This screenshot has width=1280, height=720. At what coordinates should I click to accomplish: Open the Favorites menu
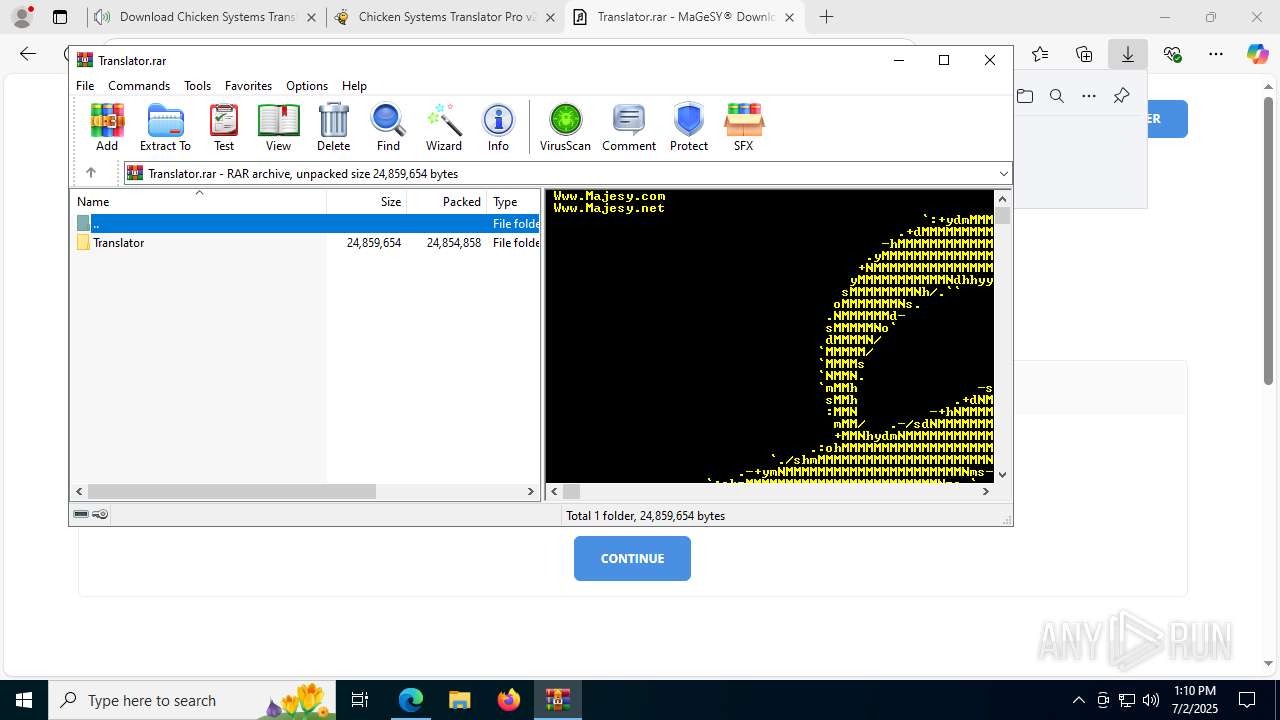[x=248, y=86]
